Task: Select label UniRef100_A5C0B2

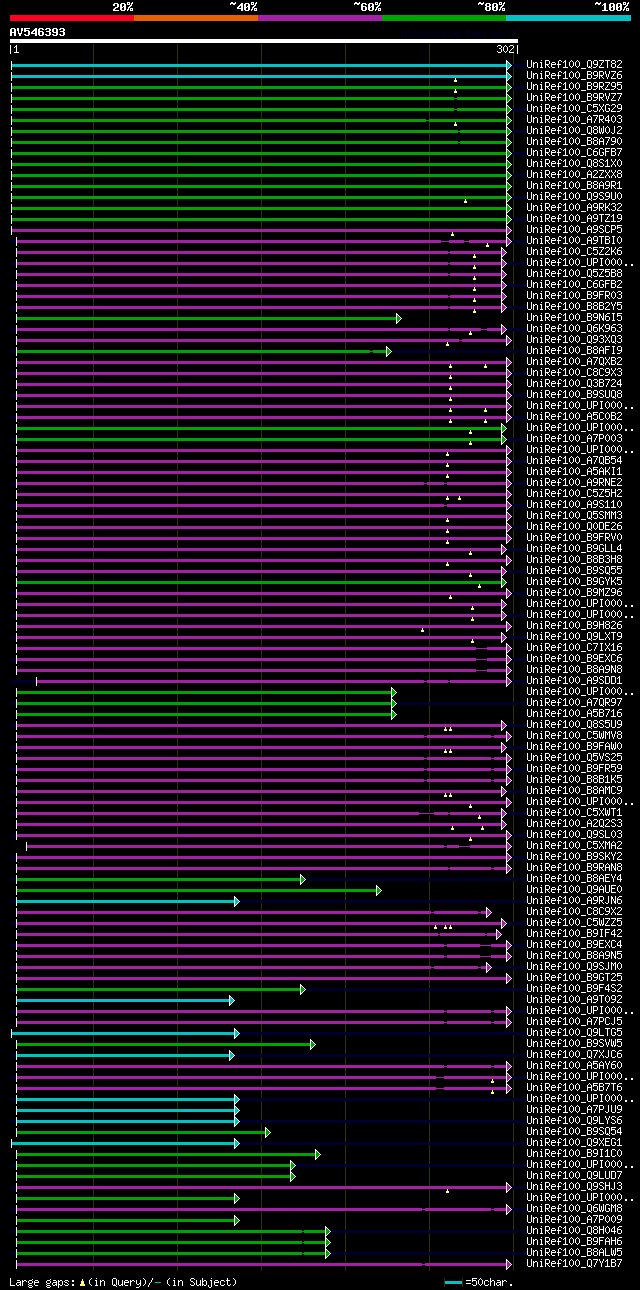Action: 574,416
